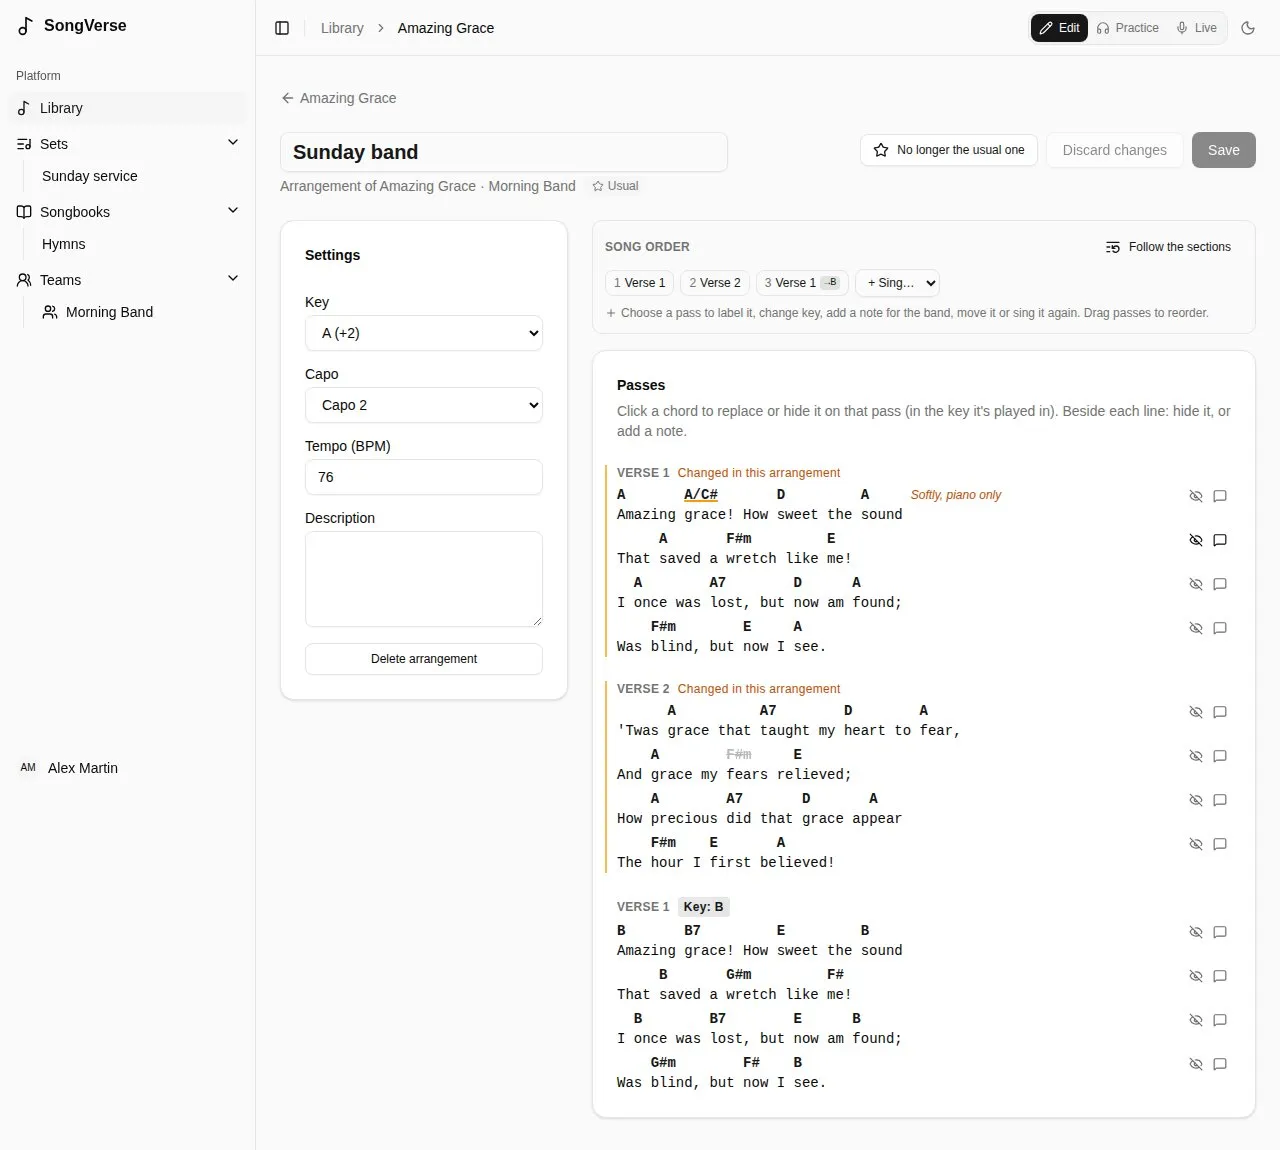Add note to first 'I once was lost' line
This screenshot has height=1150, width=1280.
point(1220,584)
